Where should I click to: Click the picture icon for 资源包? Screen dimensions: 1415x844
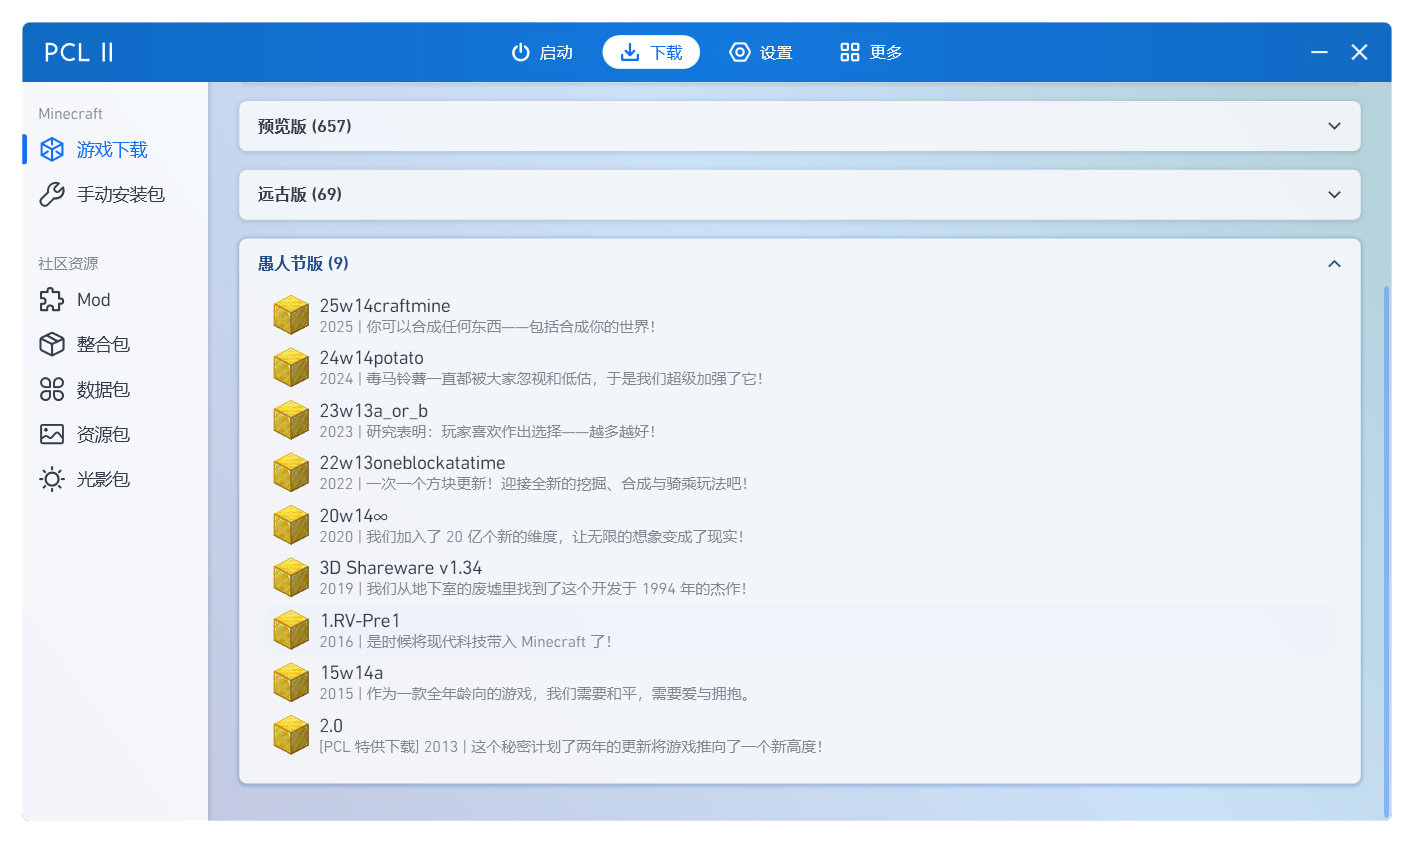point(52,434)
